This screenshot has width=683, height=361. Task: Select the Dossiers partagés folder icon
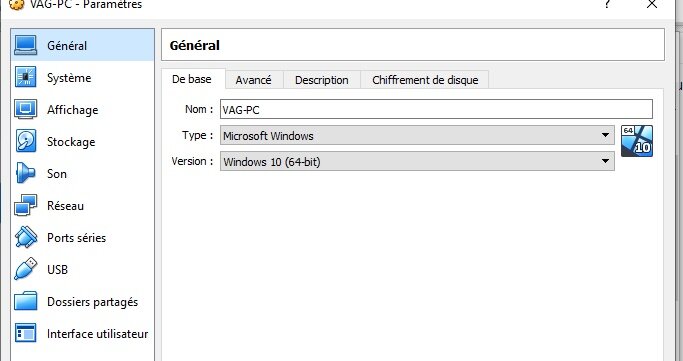pyautogui.click(x=26, y=301)
